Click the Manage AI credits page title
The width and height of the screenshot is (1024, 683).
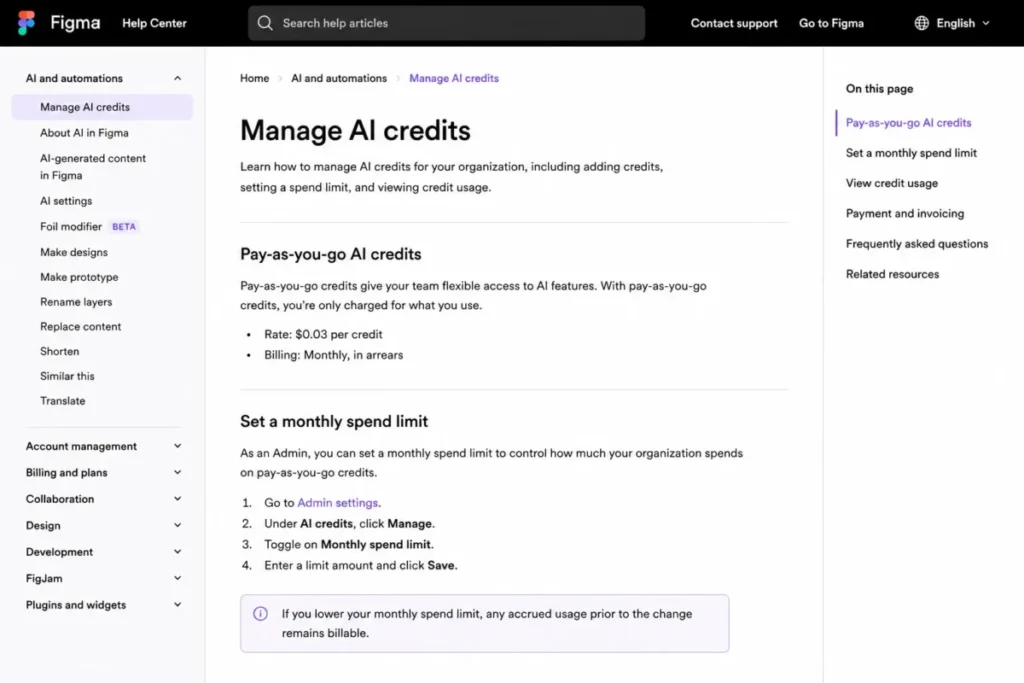(x=355, y=131)
